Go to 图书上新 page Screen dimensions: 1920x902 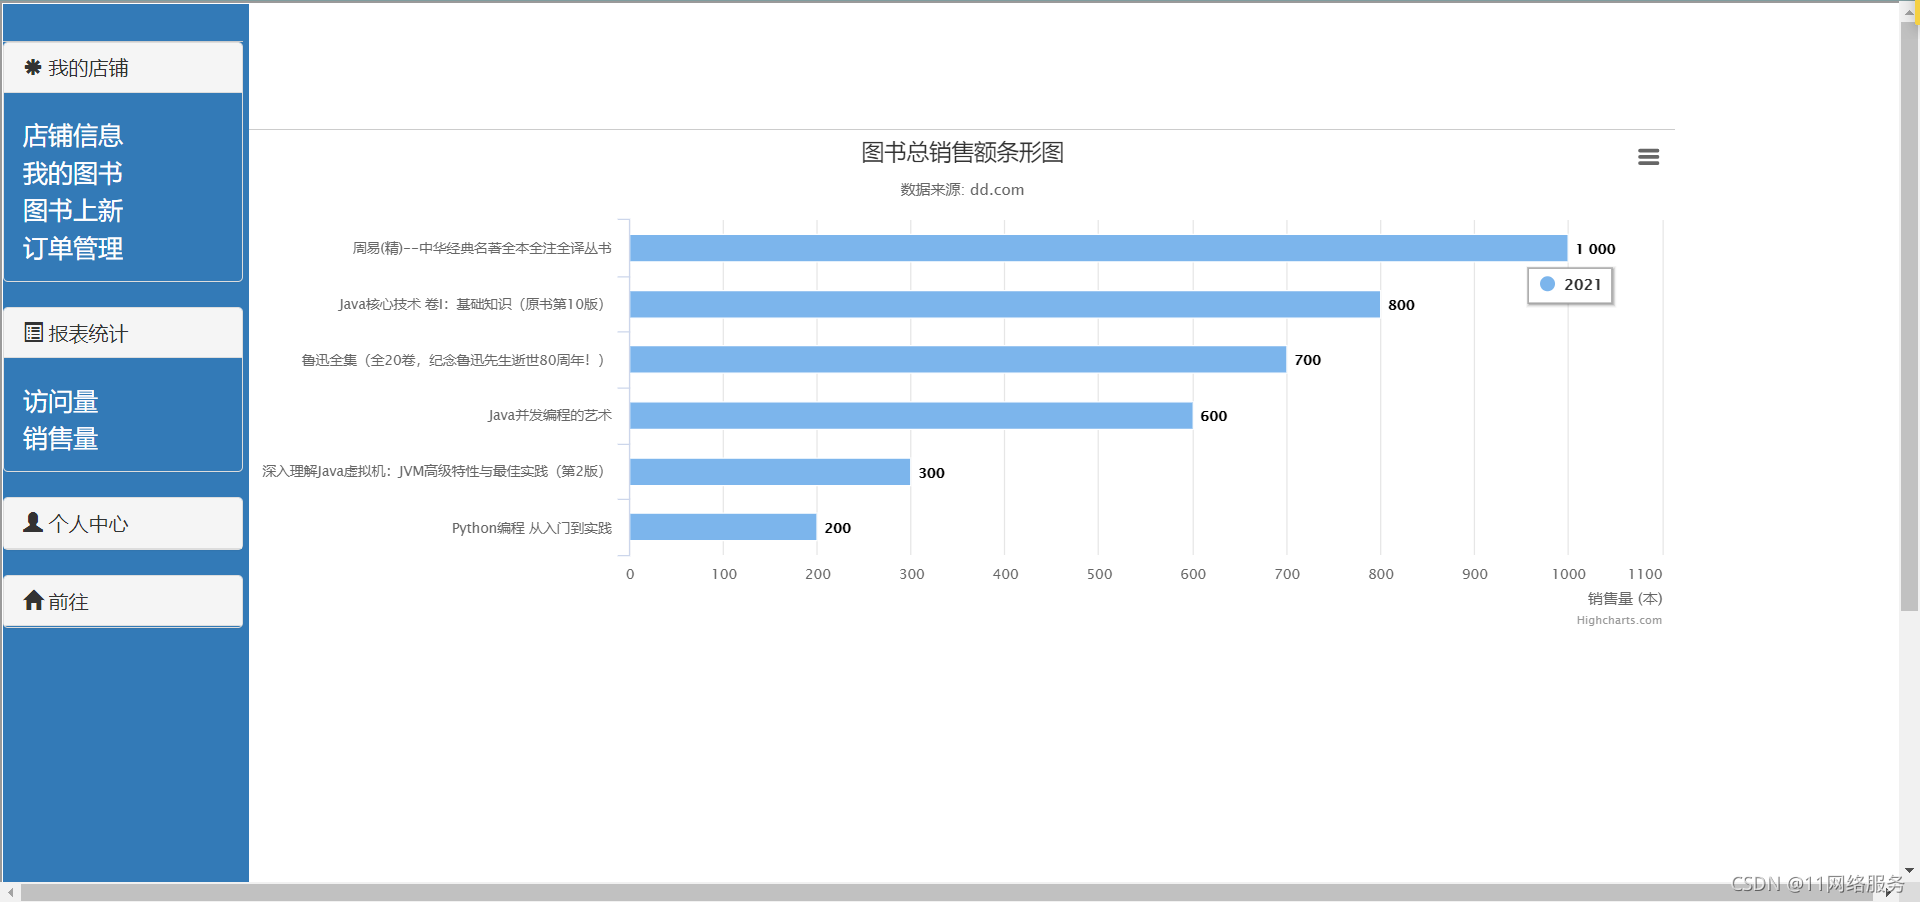73,211
